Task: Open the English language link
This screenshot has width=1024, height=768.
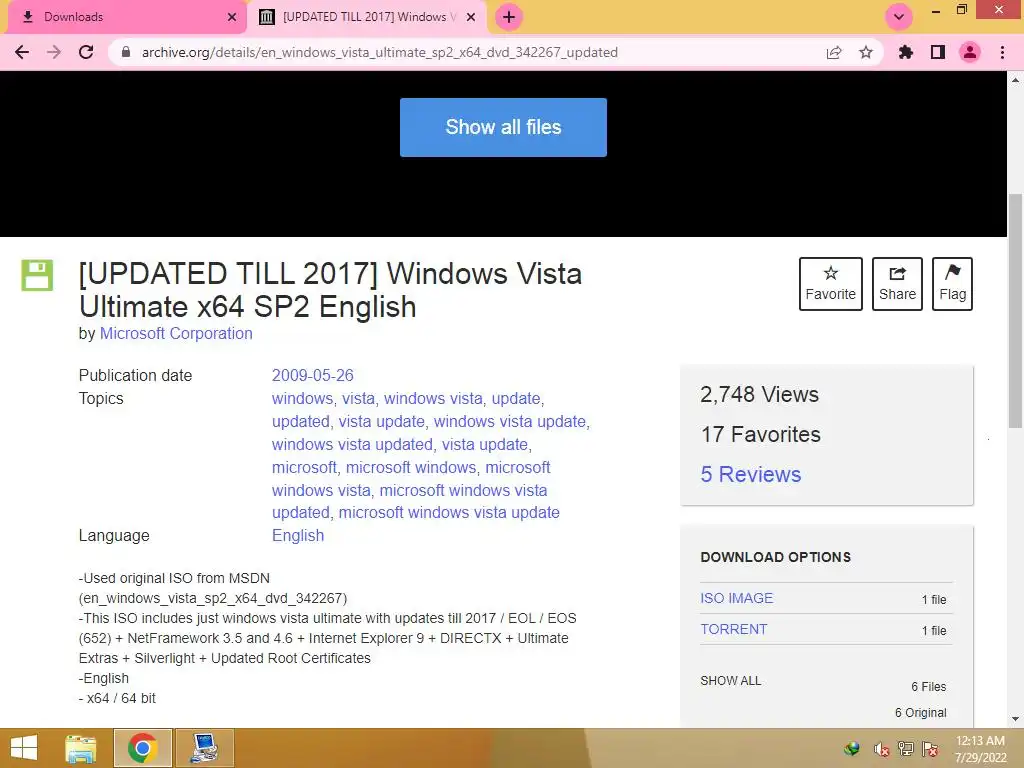Action: [298, 536]
